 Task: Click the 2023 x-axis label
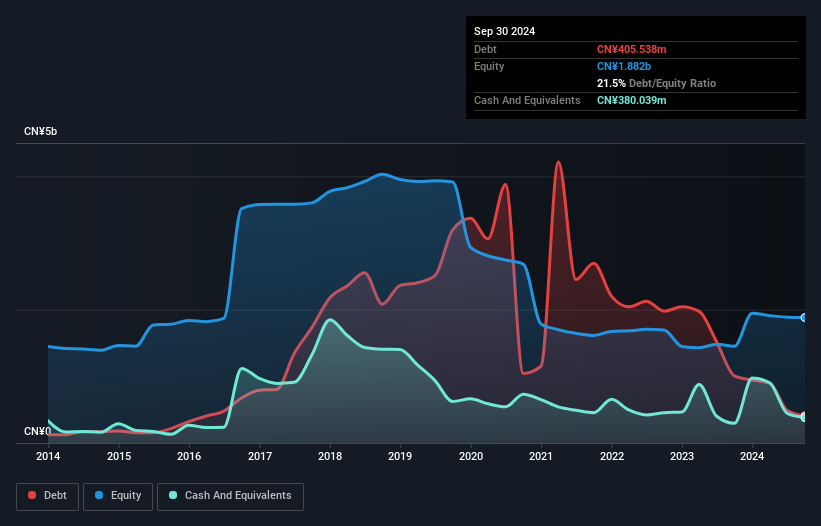tap(682, 456)
